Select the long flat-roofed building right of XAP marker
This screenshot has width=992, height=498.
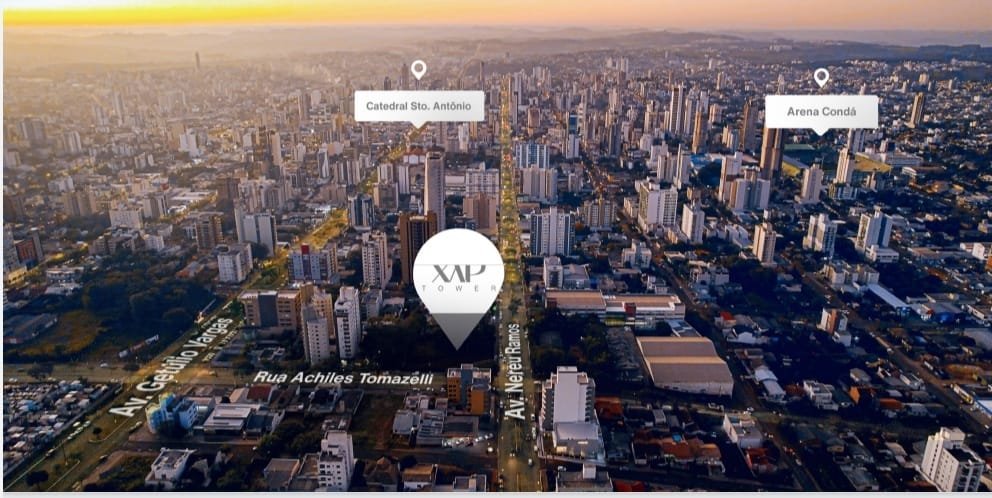615,306
